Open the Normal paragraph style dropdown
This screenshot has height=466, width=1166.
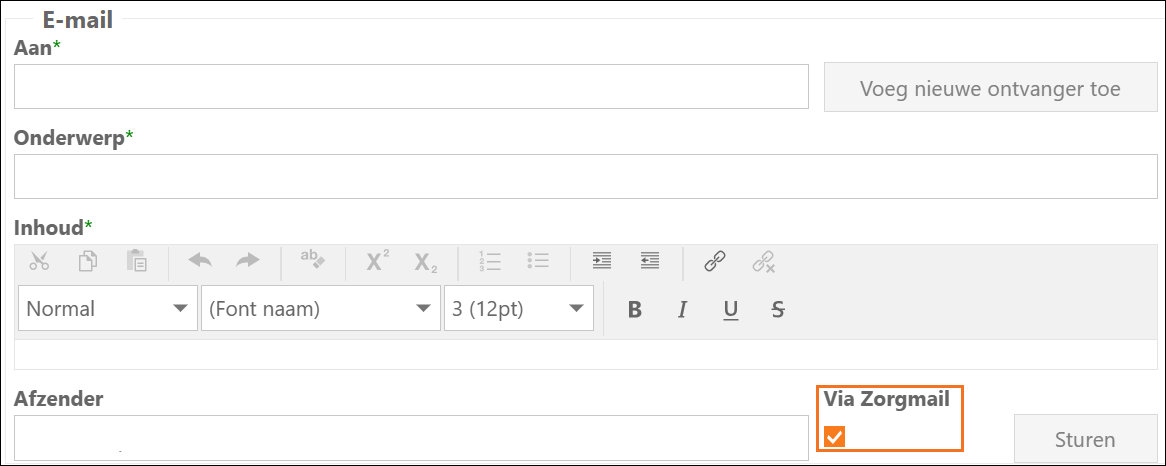108,308
